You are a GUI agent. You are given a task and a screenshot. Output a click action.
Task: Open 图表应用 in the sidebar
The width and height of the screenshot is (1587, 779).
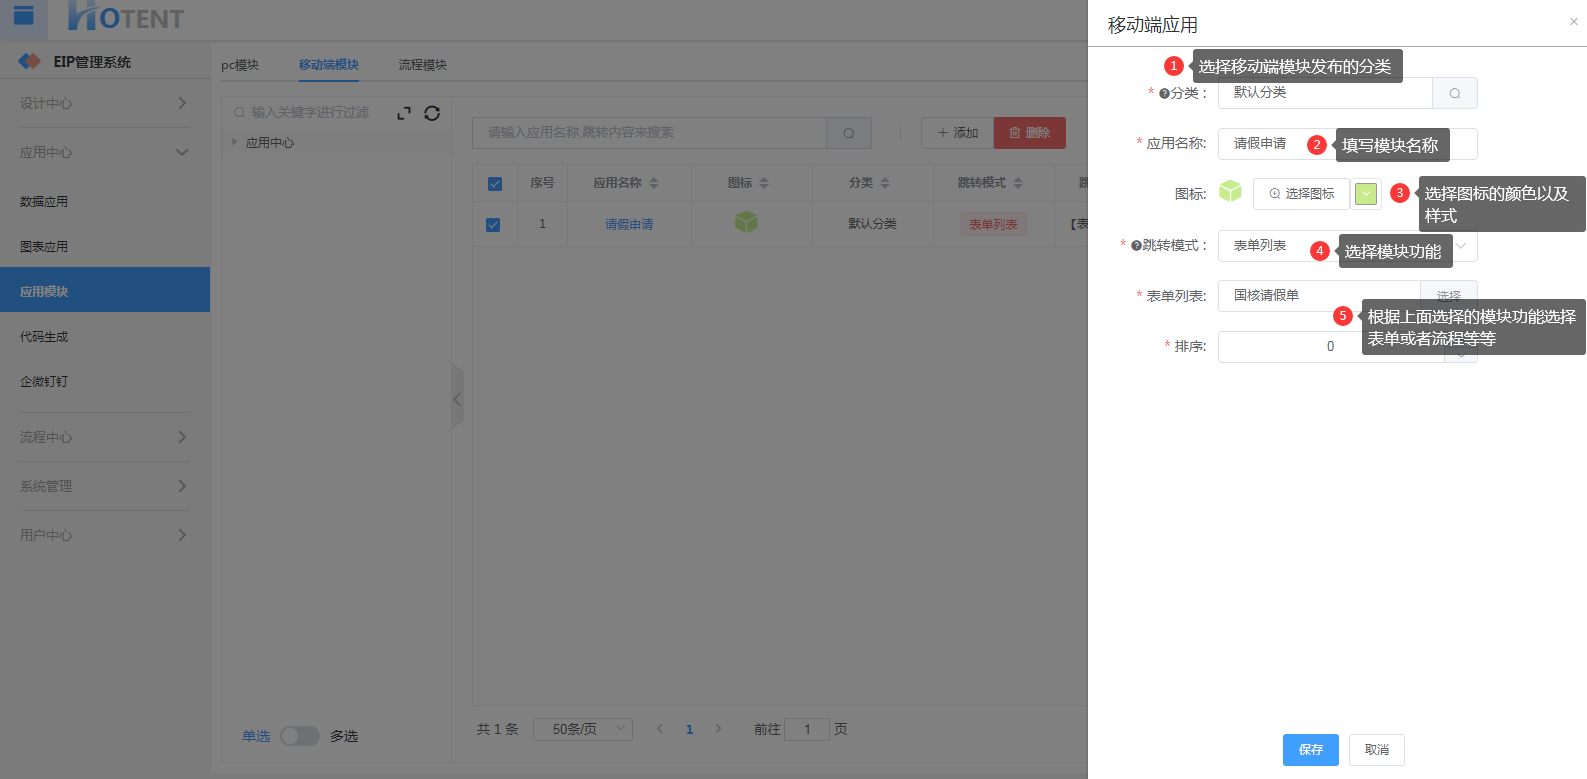pyautogui.click(x=105, y=246)
